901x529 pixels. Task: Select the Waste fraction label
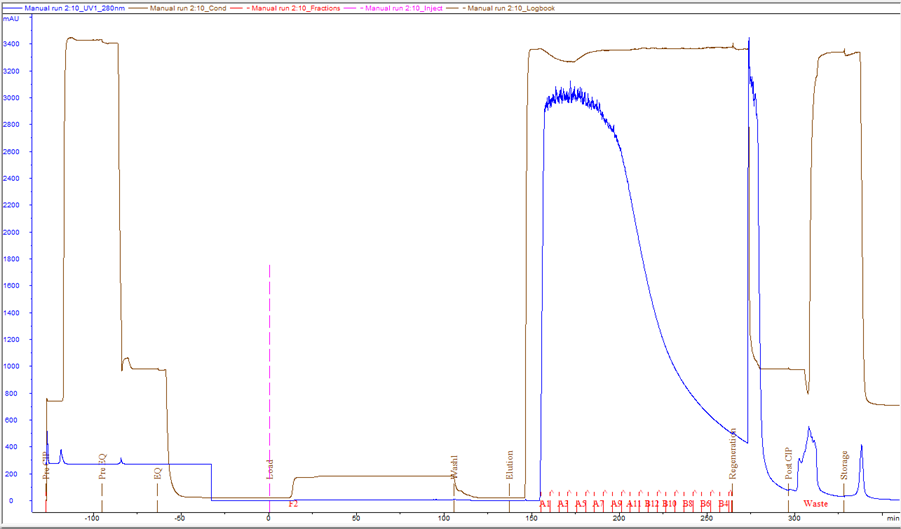(815, 505)
